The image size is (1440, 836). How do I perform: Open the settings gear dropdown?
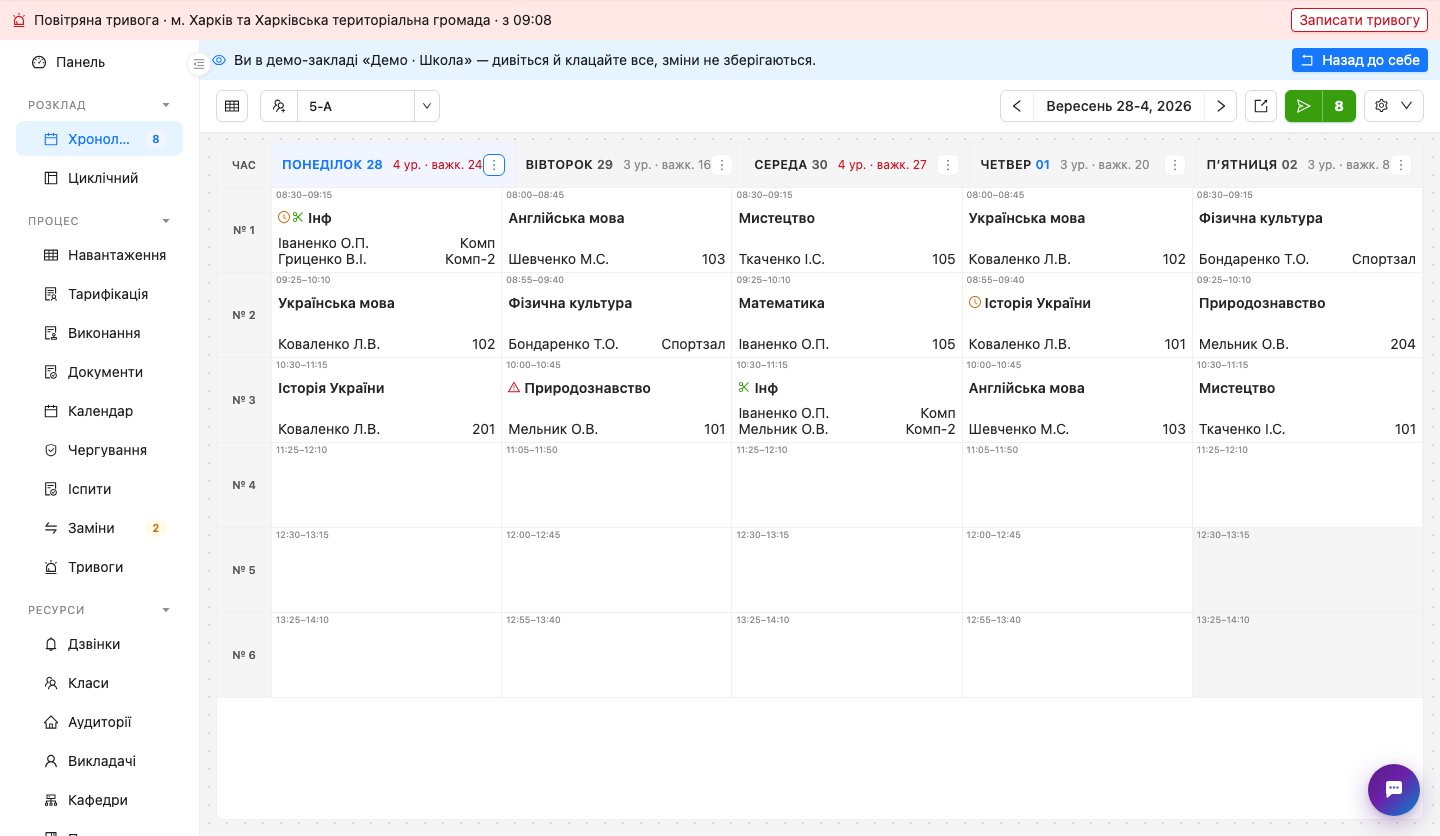(x=1394, y=106)
